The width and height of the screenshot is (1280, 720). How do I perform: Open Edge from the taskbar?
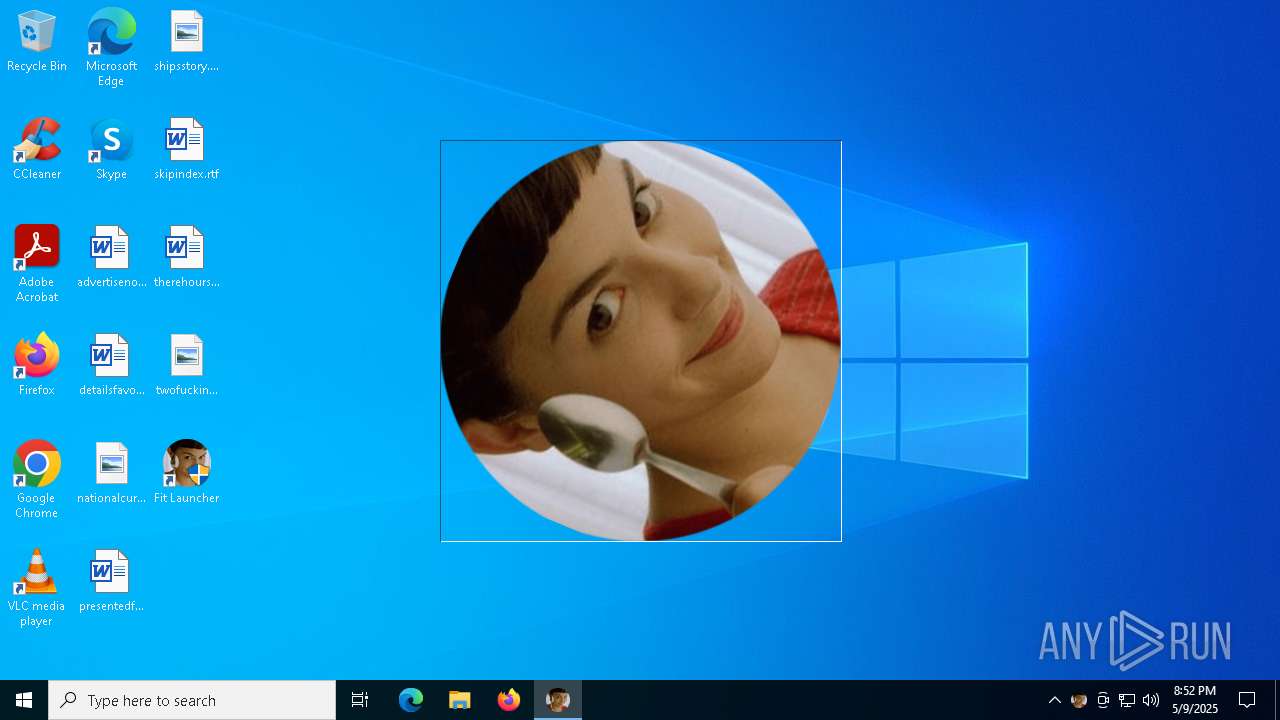click(x=411, y=700)
